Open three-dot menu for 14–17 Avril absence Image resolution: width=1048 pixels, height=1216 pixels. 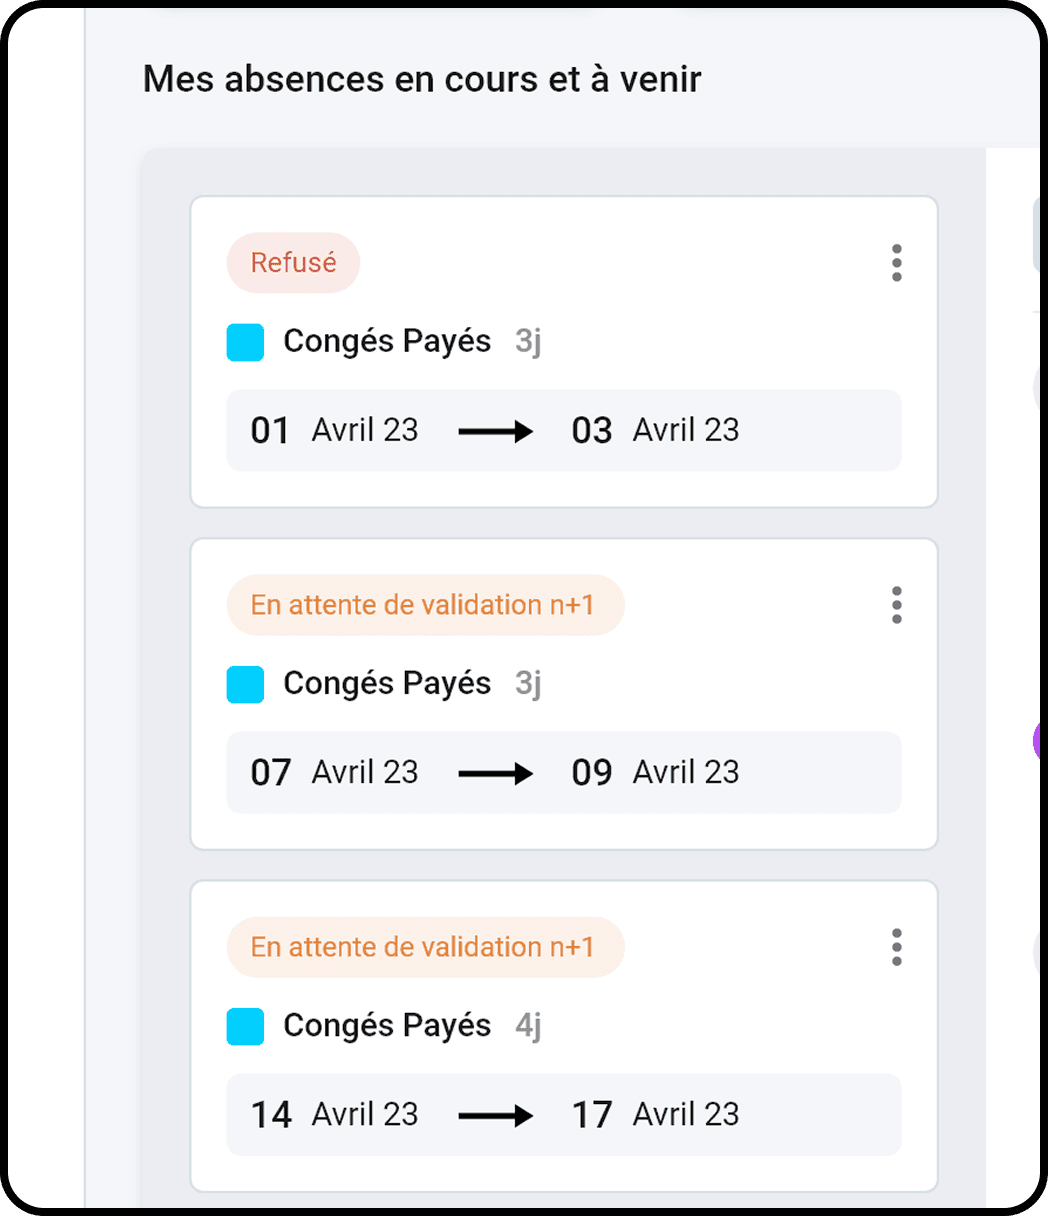[x=896, y=947]
